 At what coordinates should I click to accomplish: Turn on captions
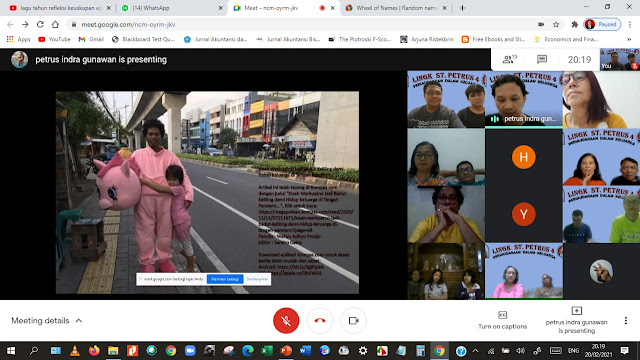click(x=502, y=320)
